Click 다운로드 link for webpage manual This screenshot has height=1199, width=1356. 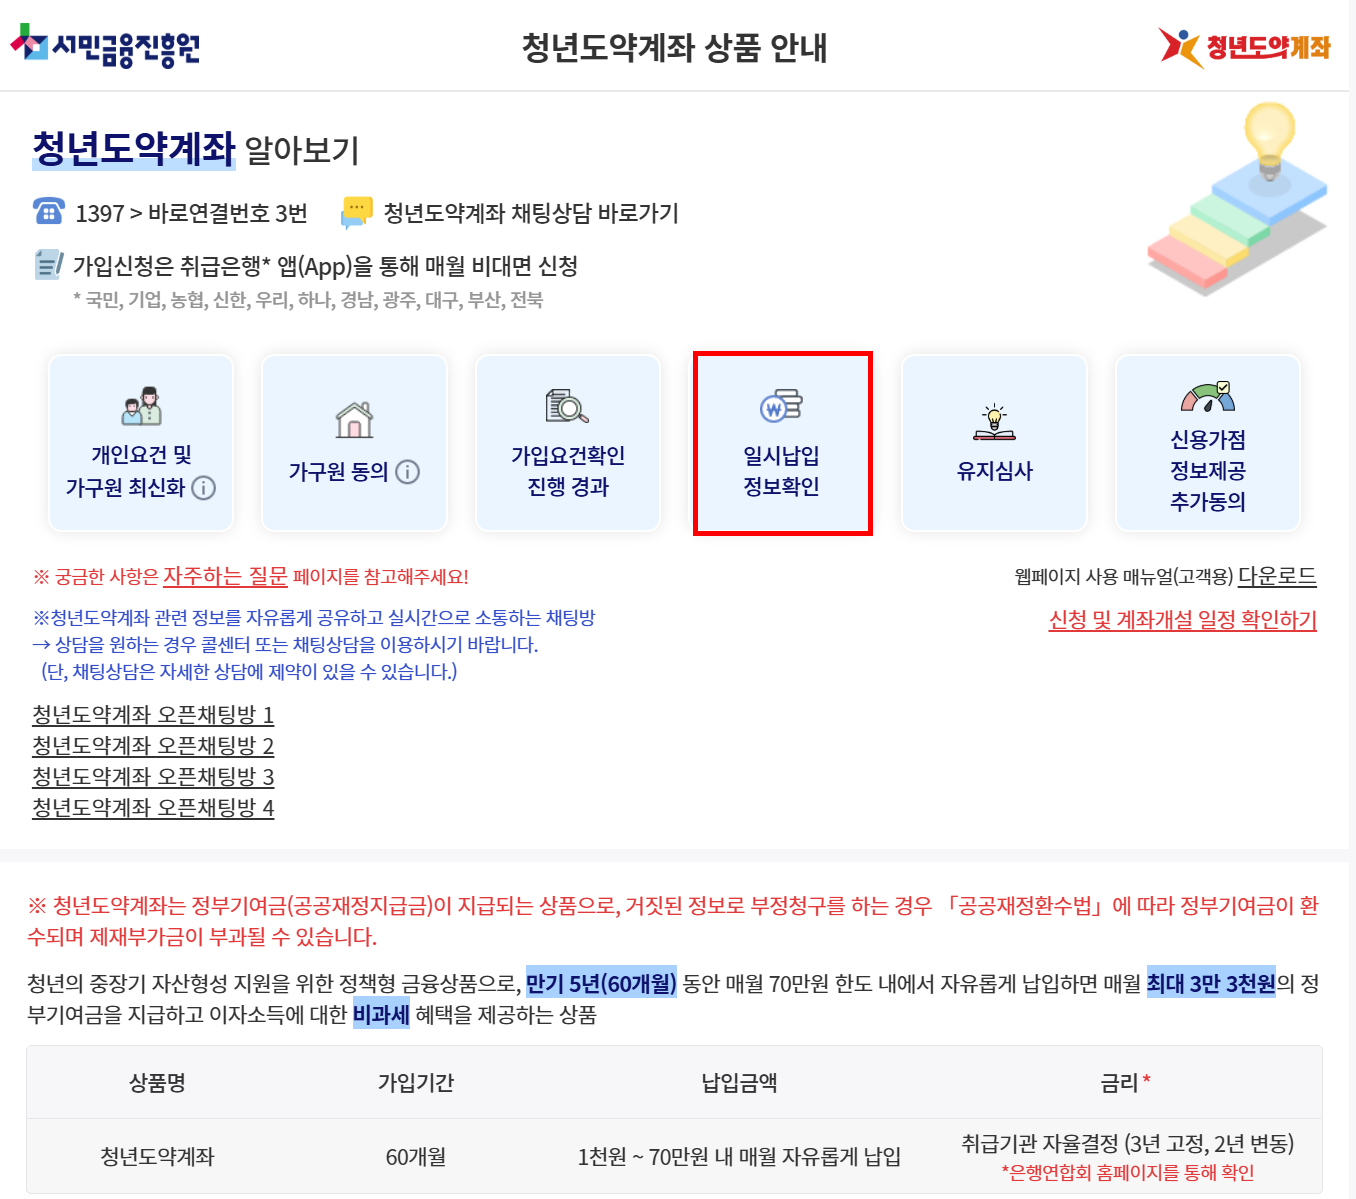click(1277, 576)
